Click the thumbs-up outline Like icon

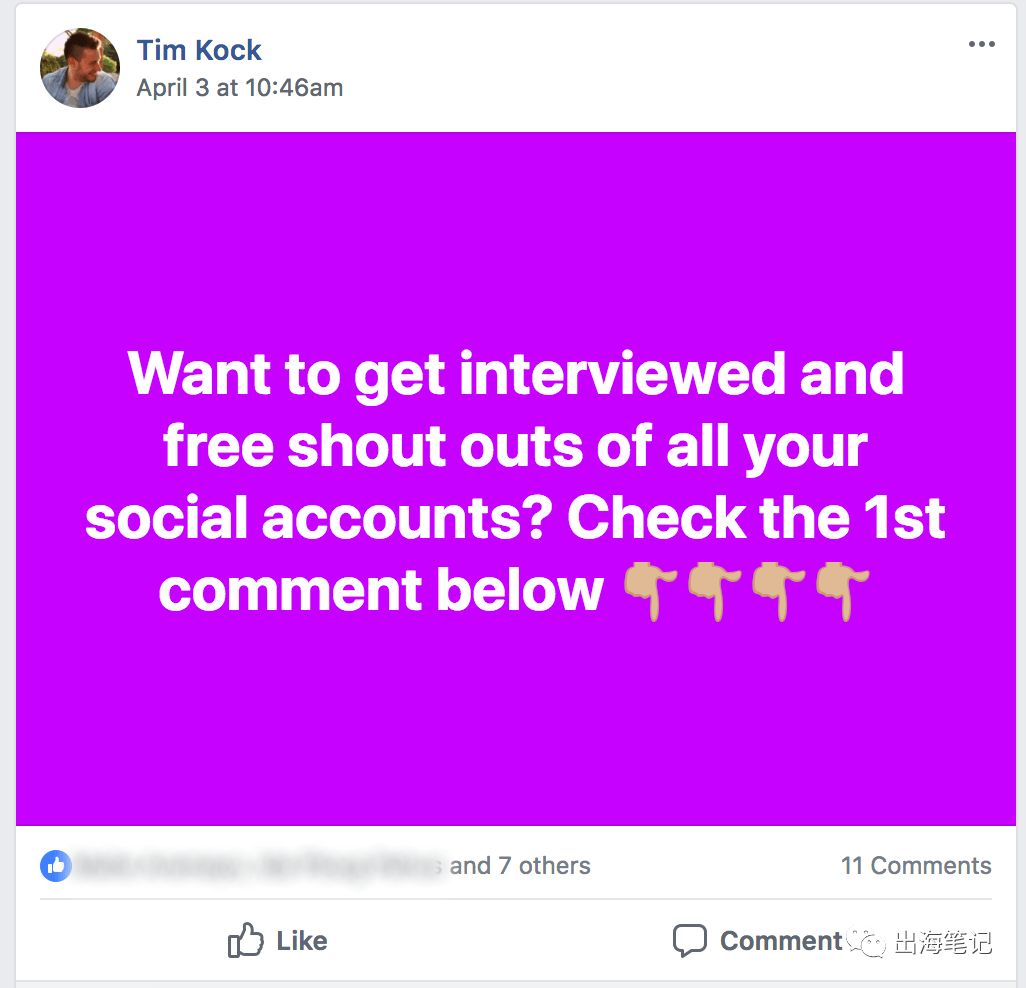[245, 940]
